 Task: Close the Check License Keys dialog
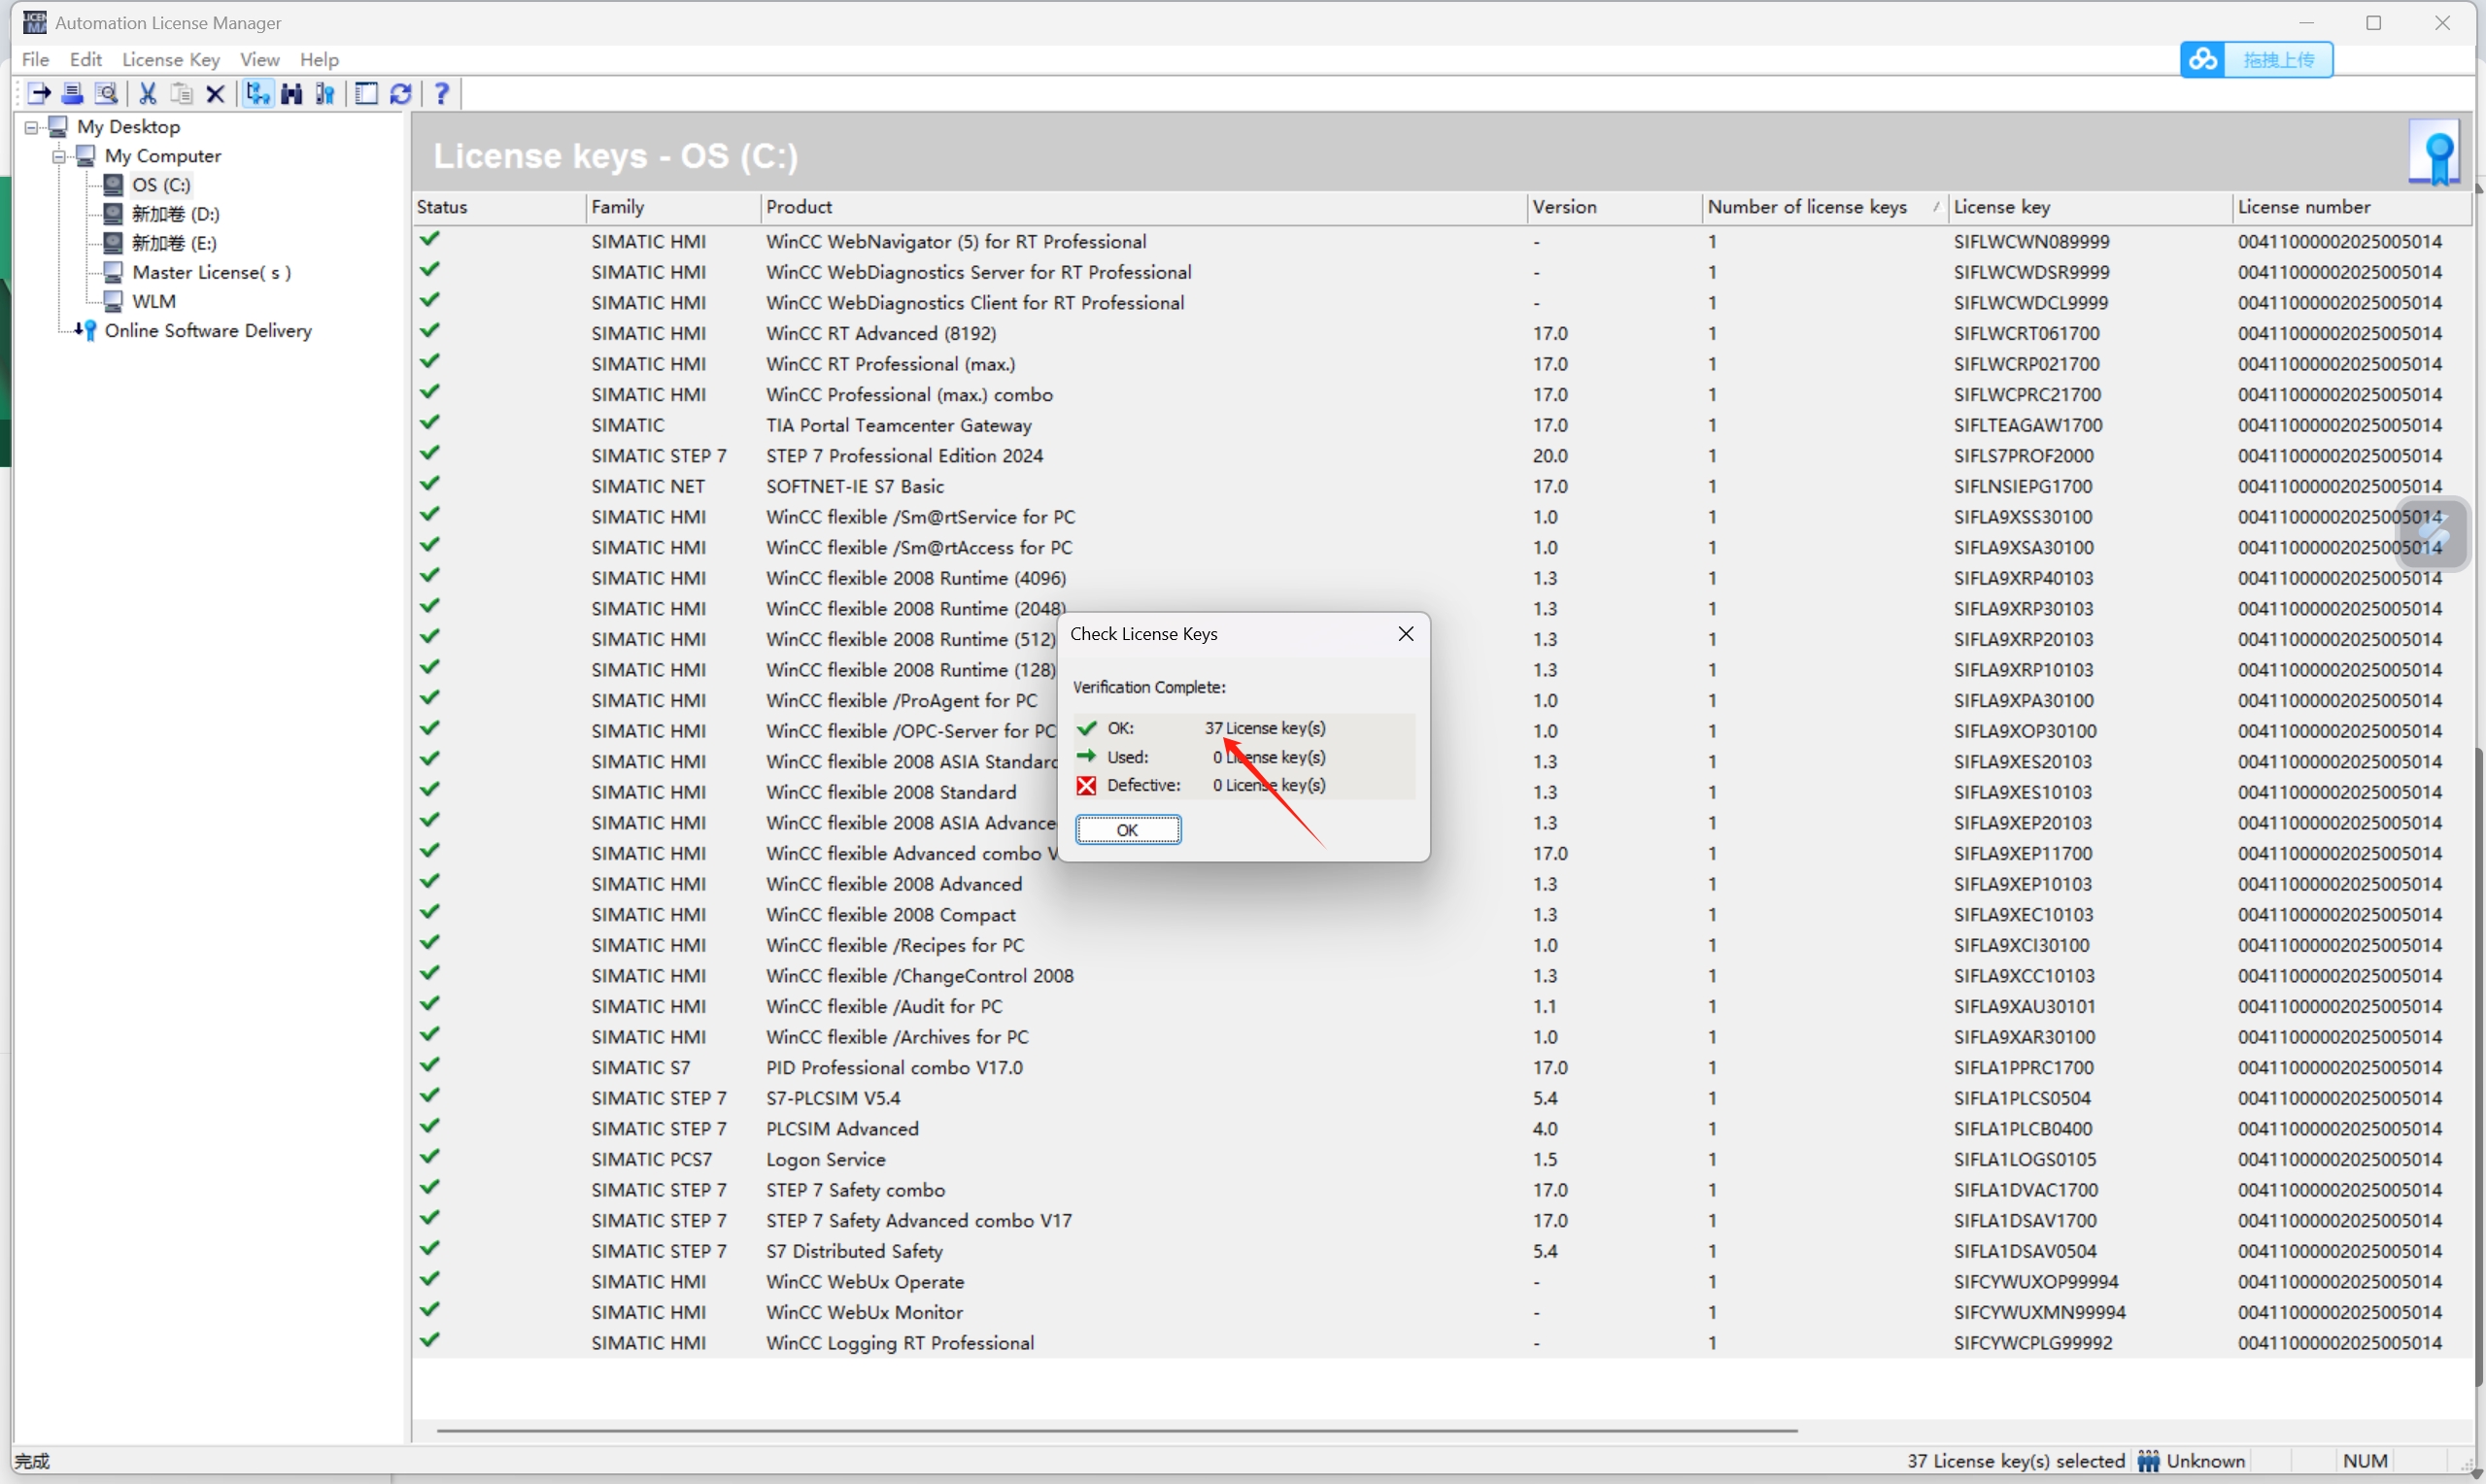tap(1405, 634)
